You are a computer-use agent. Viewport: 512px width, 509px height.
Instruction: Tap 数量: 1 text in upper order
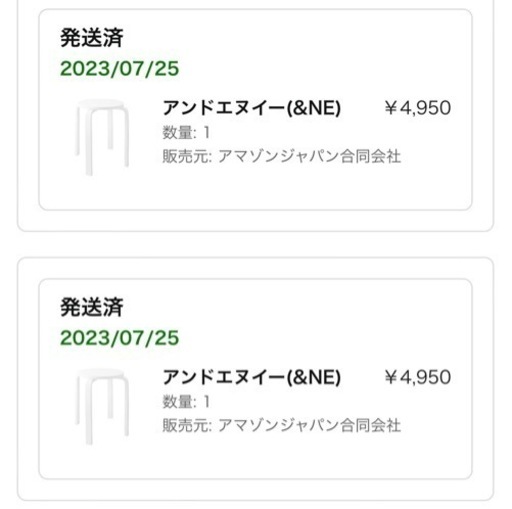tap(186, 132)
